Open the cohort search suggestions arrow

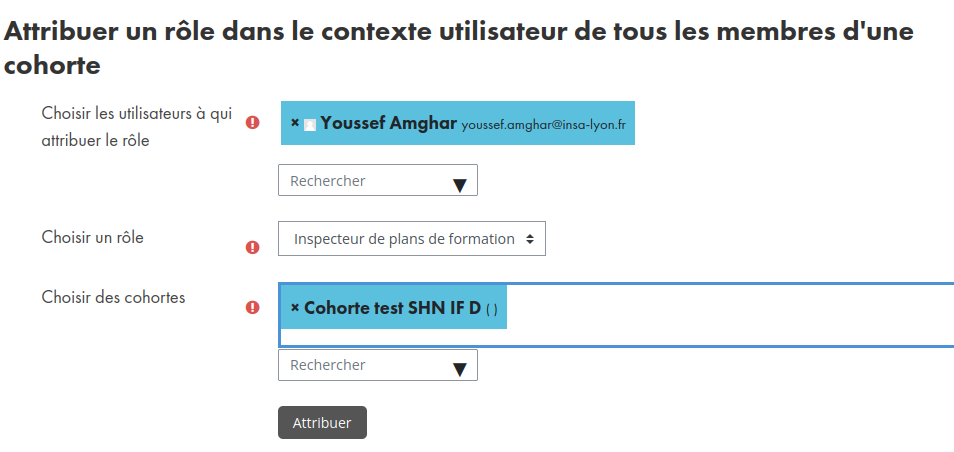(x=460, y=369)
